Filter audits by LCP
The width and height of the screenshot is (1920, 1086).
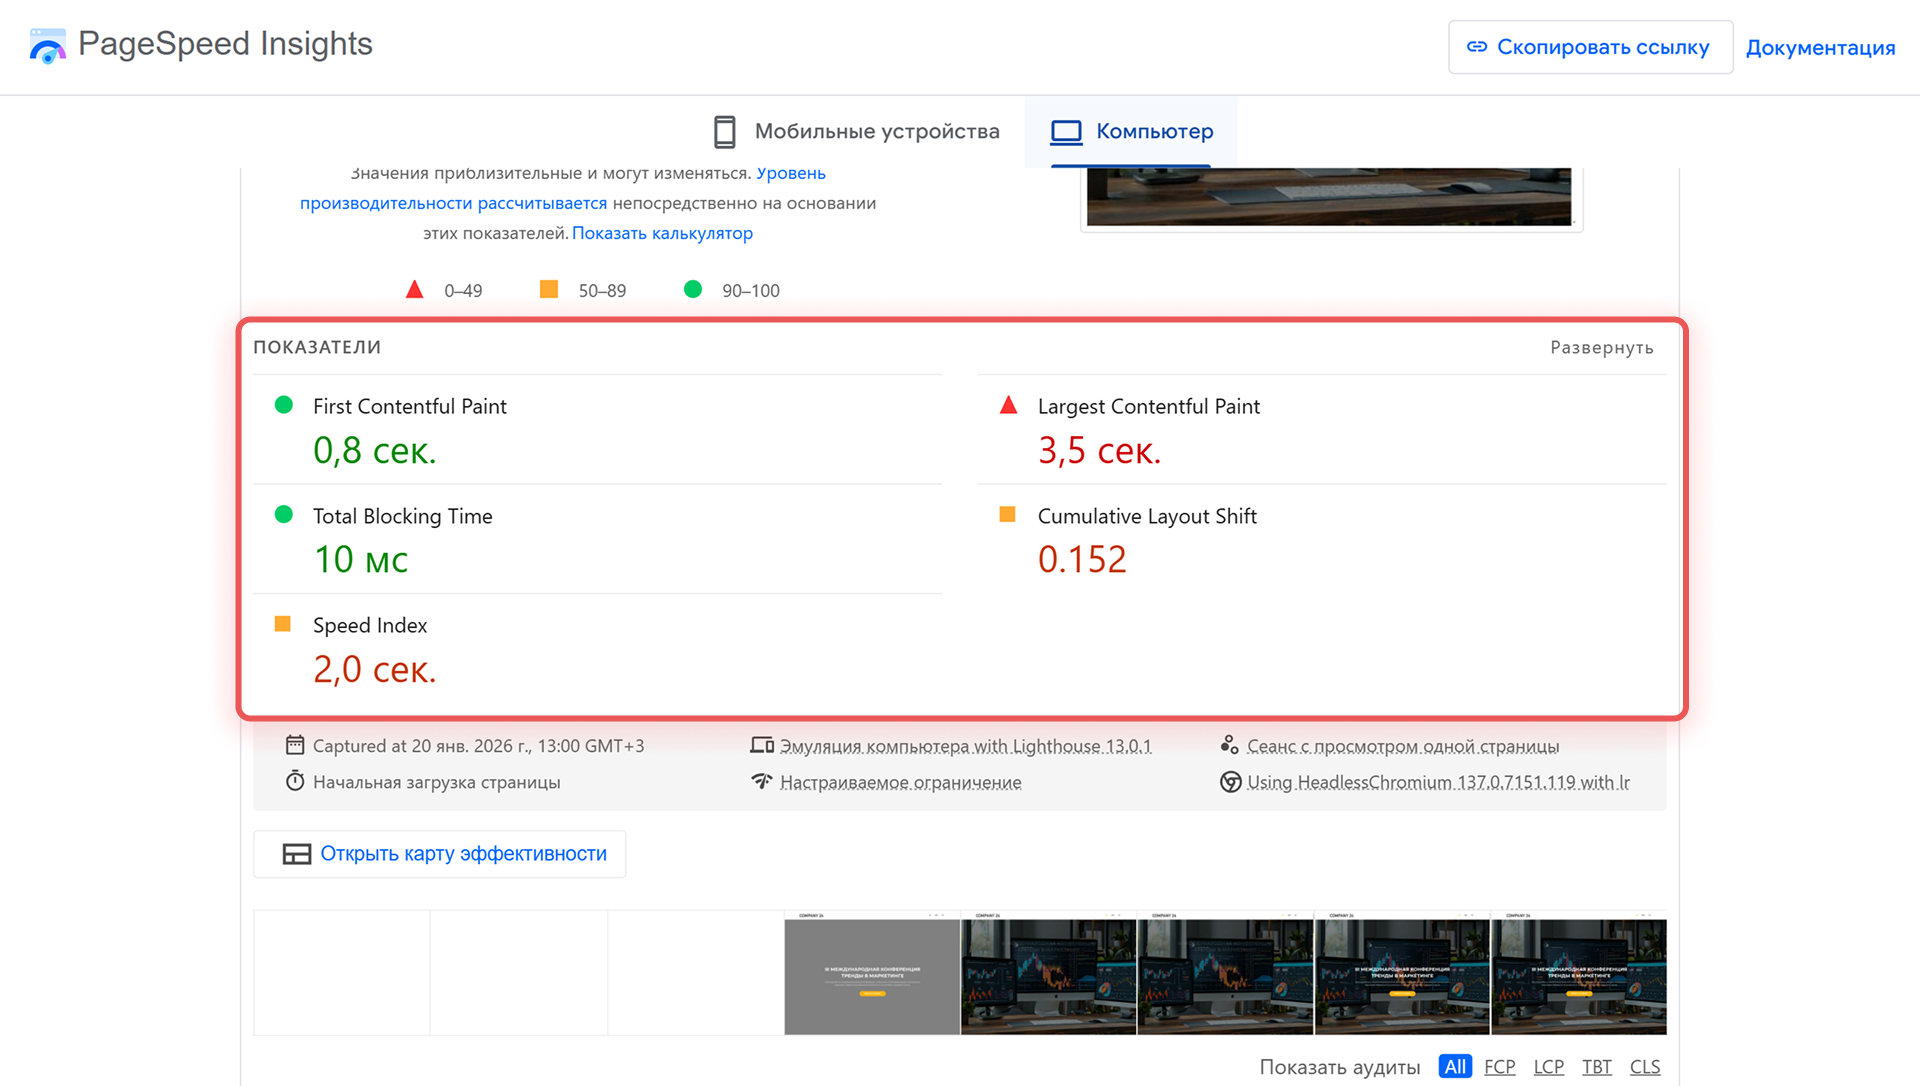click(1548, 1067)
